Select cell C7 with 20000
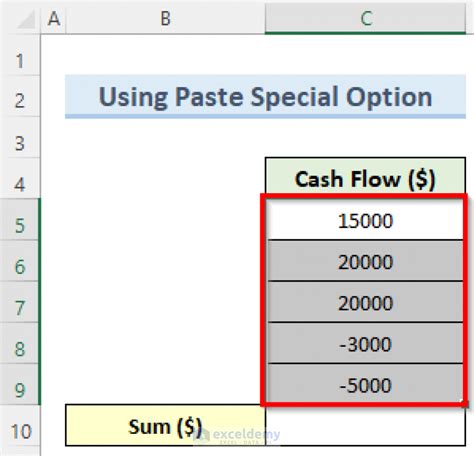The width and height of the screenshot is (474, 456). [365, 303]
